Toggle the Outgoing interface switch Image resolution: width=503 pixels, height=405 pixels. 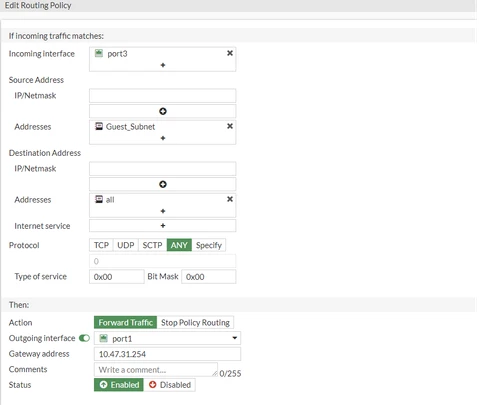click(x=84, y=338)
